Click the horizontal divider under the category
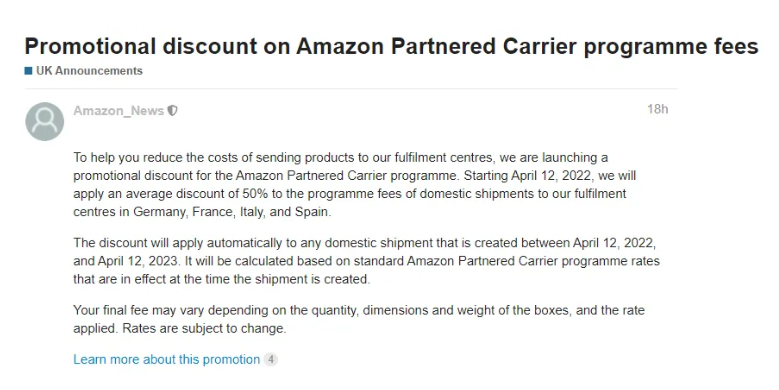This screenshot has width=779, height=390. (351, 89)
